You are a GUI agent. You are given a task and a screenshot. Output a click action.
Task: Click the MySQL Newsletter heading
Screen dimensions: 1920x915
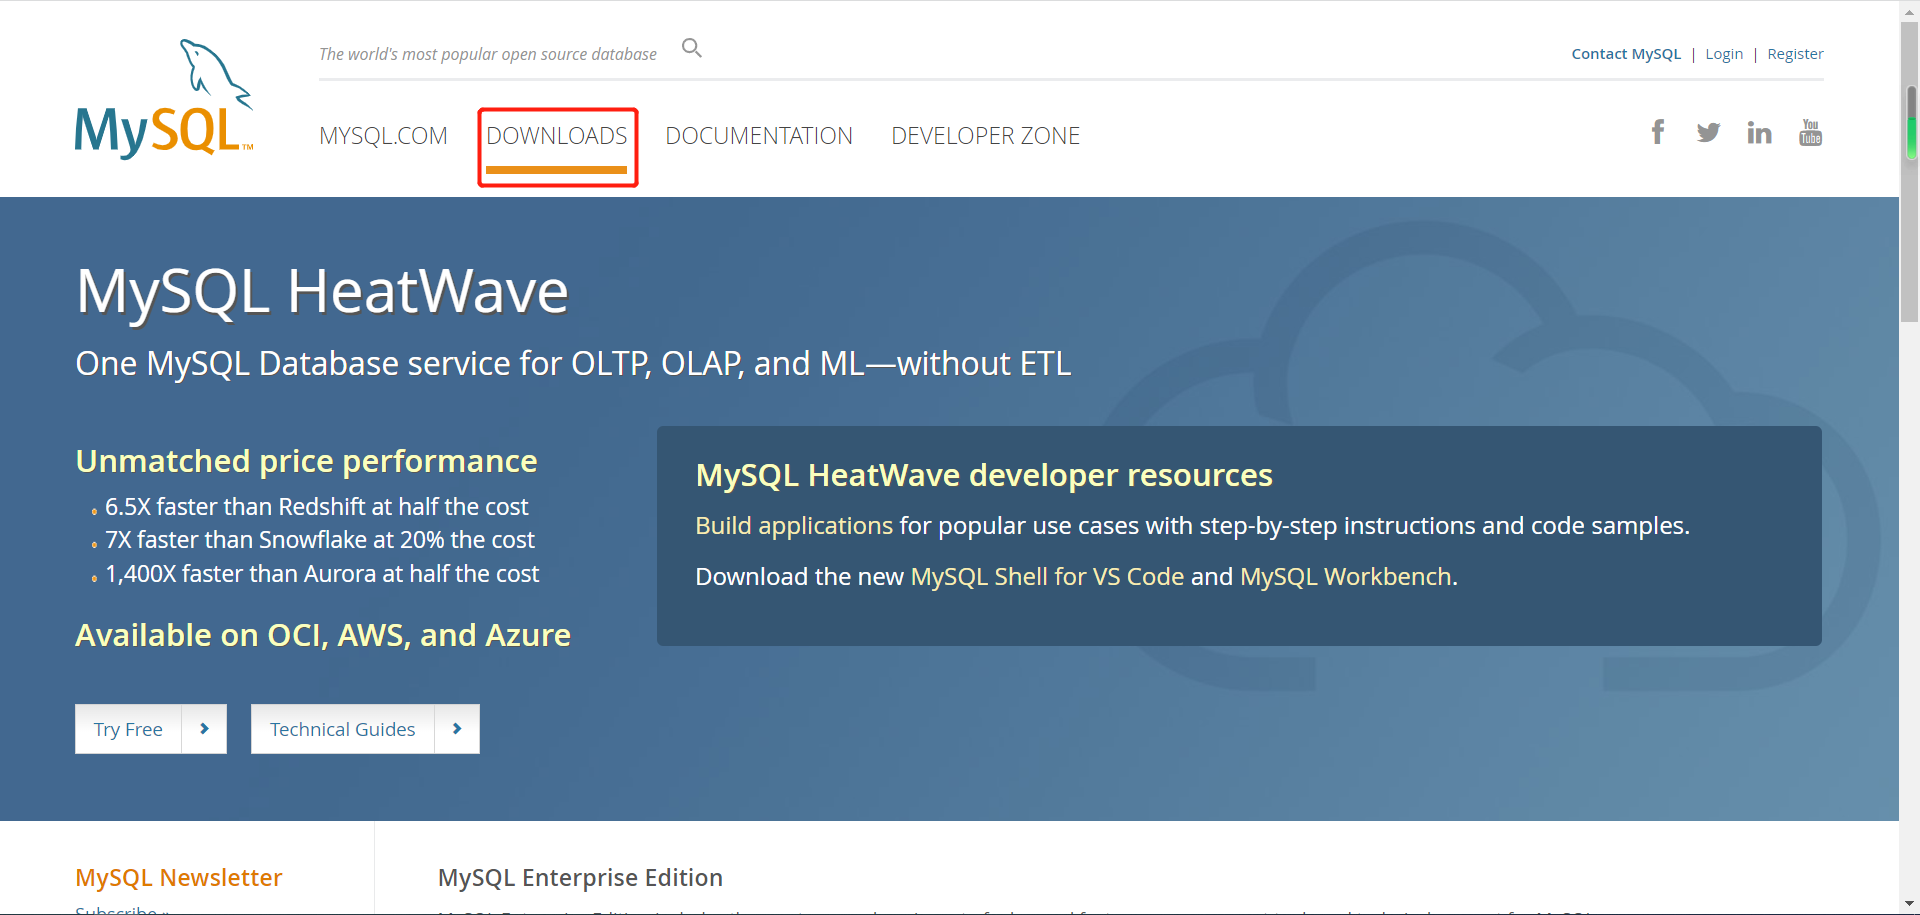click(179, 878)
